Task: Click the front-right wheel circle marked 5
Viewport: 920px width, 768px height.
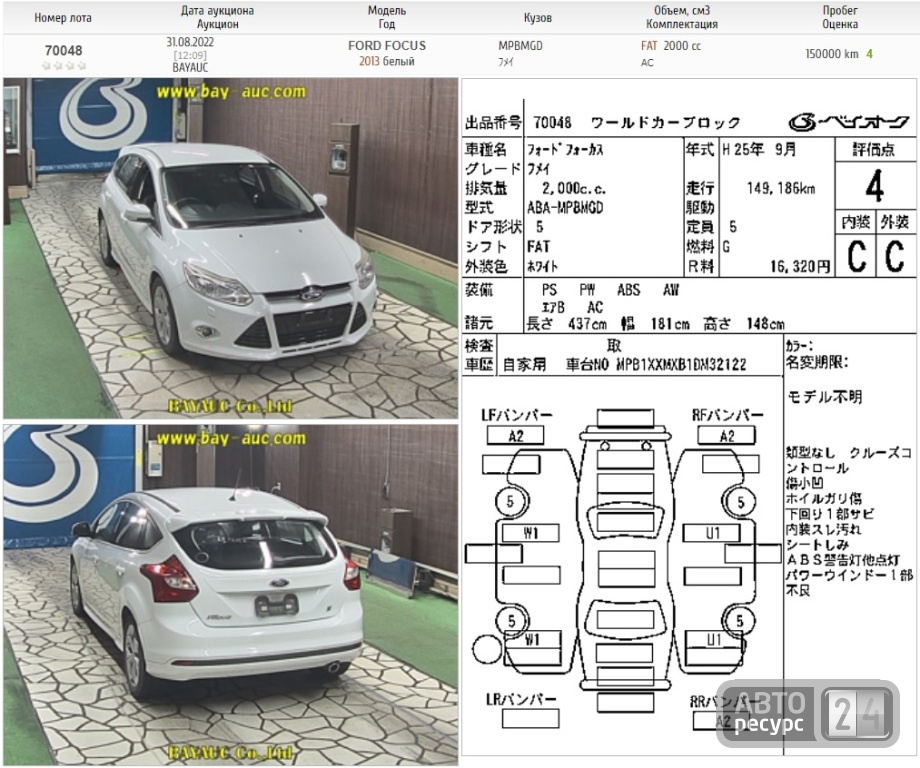Action: pos(741,502)
